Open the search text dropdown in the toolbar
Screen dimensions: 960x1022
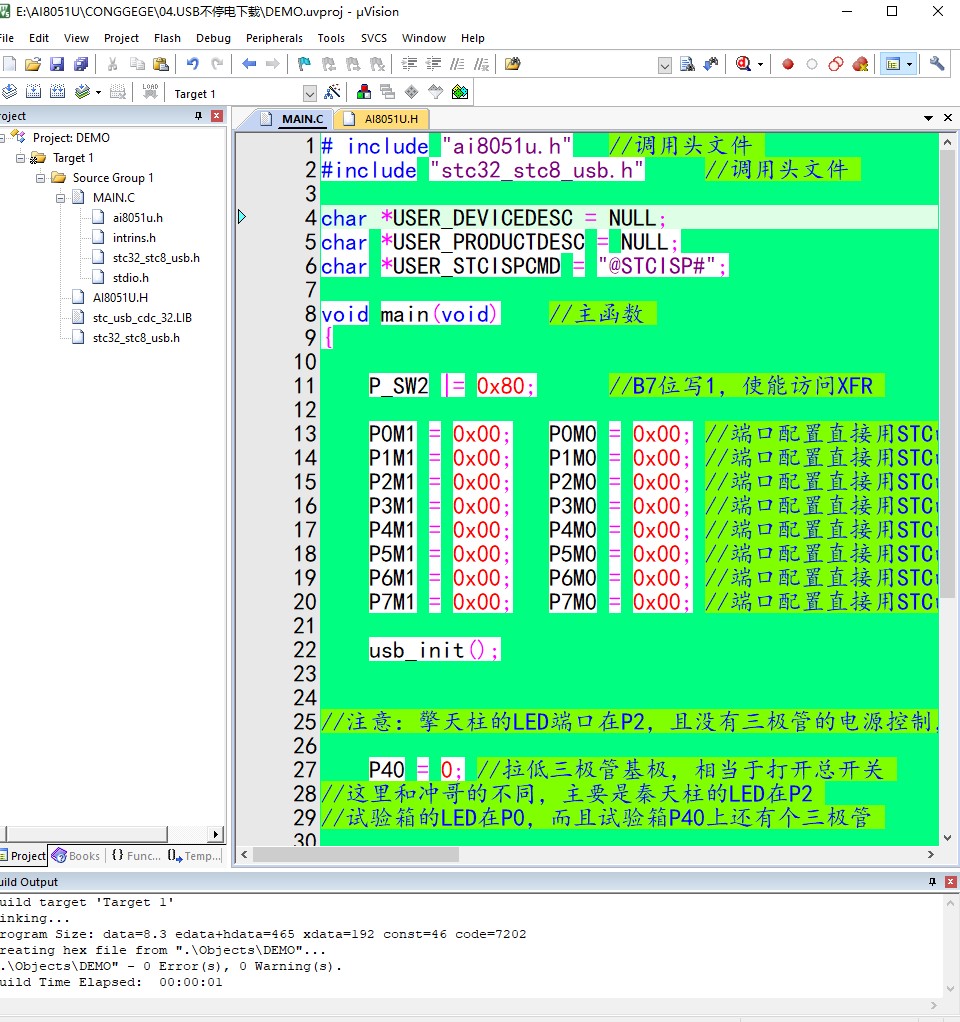(665, 66)
